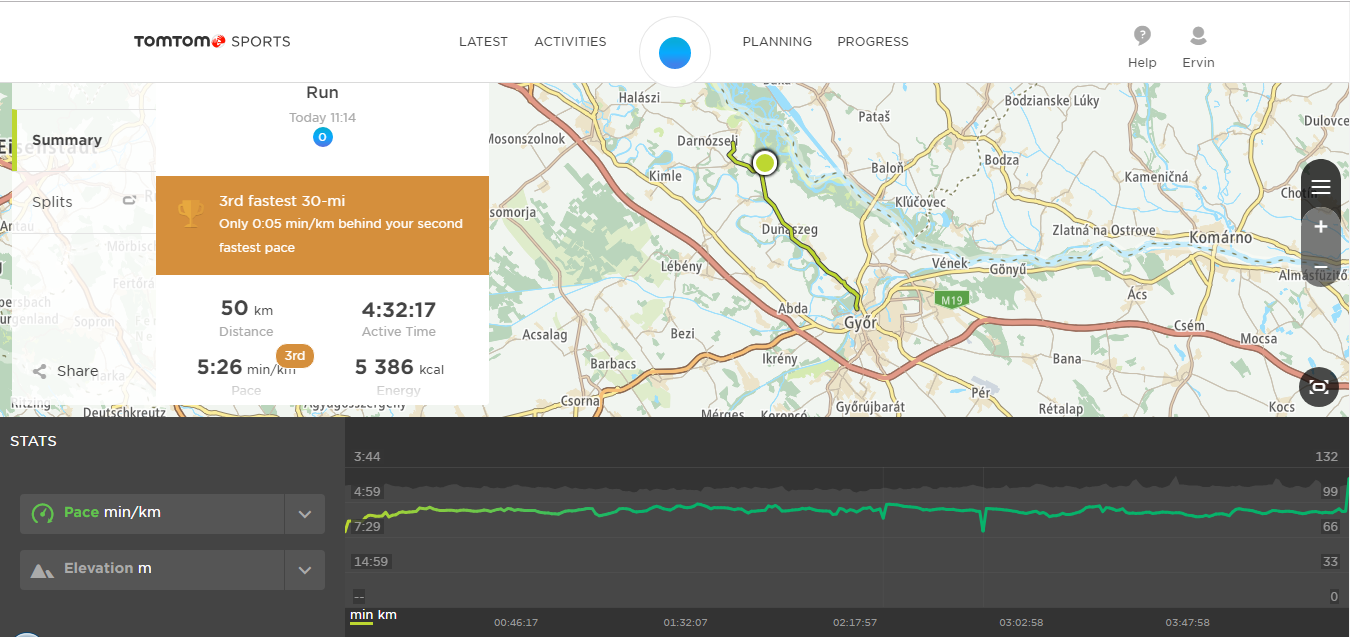Click the Komárno city label on the map
The width and height of the screenshot is (1350, 637).
coord(1221,238)
